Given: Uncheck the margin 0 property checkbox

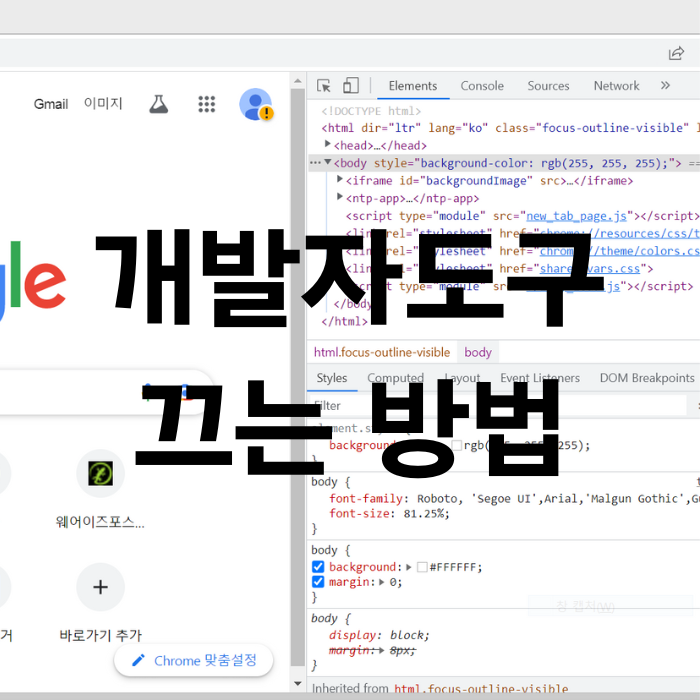Looking at the screenshot, I should click(x=318, y=582).
